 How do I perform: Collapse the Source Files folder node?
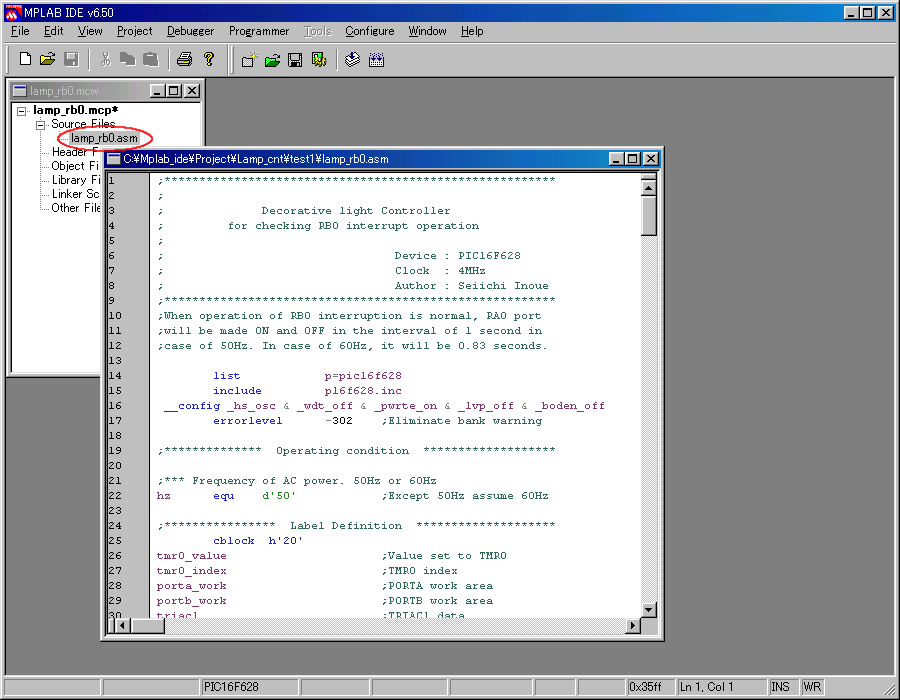click(x=40, y=125)
